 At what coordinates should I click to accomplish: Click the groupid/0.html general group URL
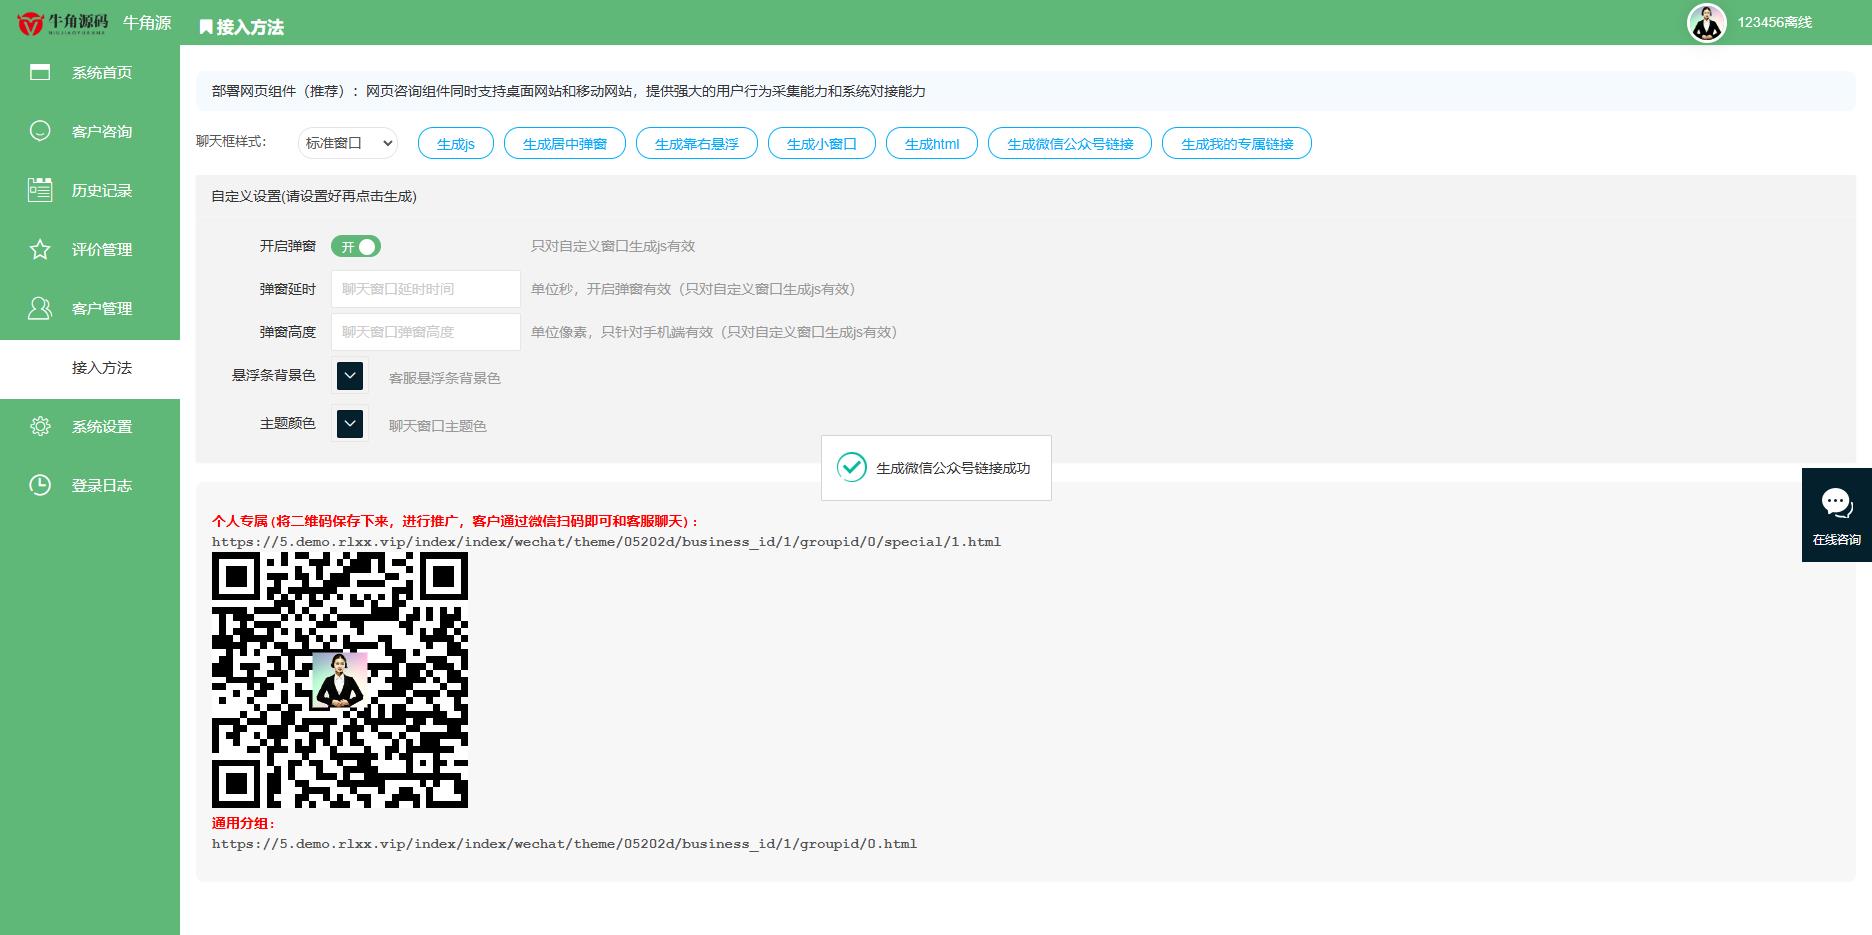click(564, 844)
